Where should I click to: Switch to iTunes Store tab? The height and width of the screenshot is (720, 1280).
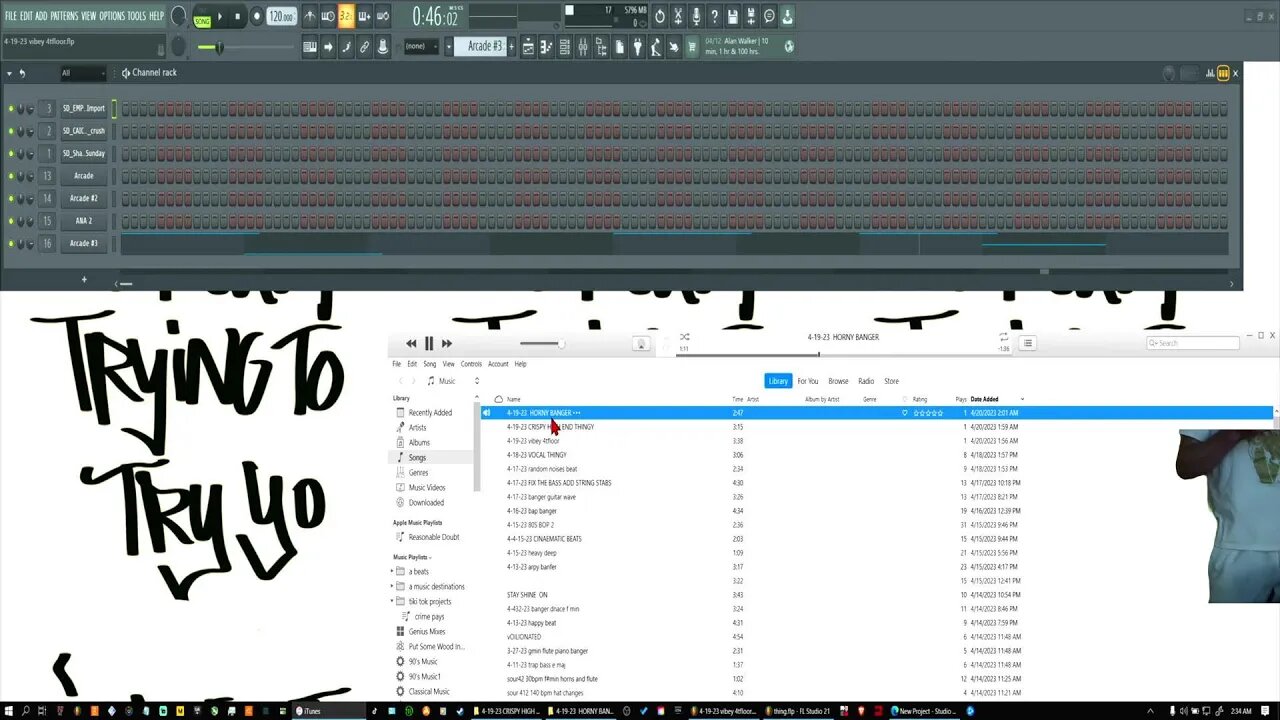891,381
